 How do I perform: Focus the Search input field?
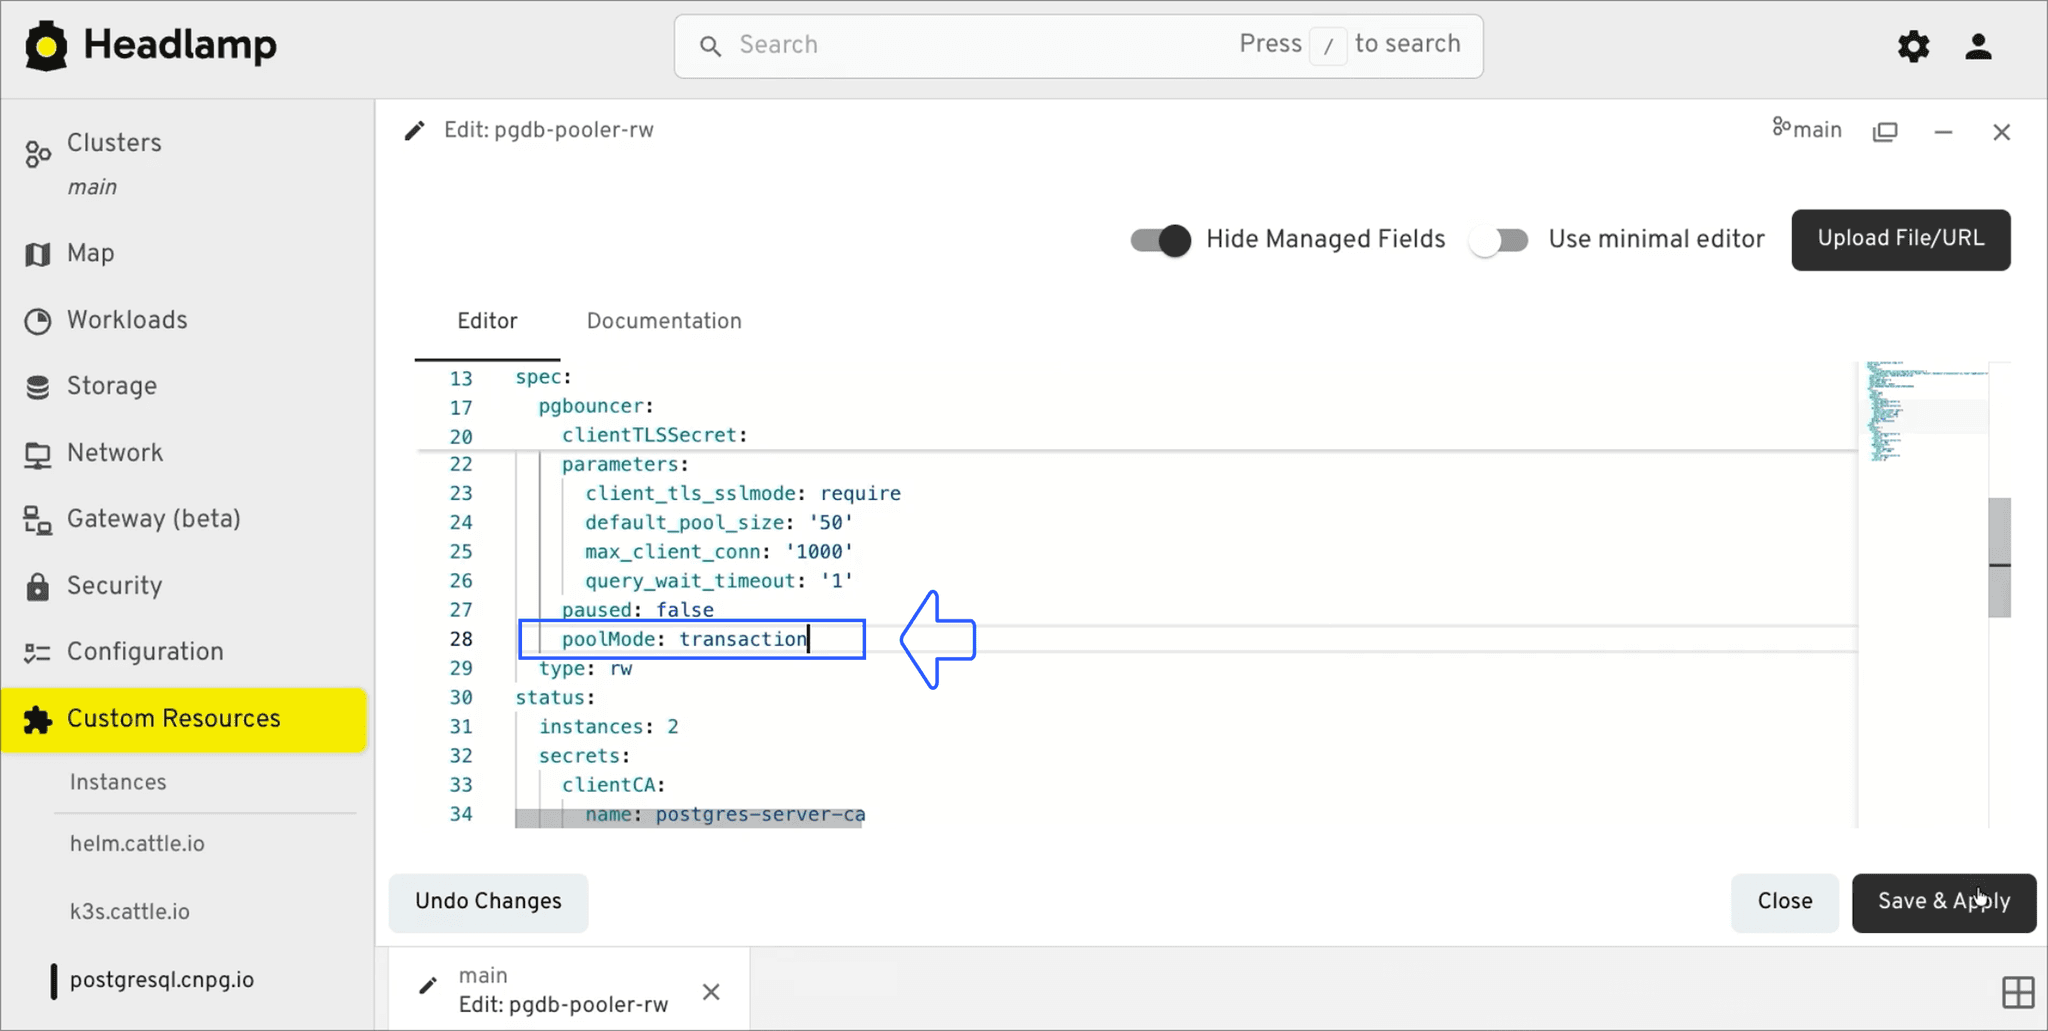pos(1078,46)
